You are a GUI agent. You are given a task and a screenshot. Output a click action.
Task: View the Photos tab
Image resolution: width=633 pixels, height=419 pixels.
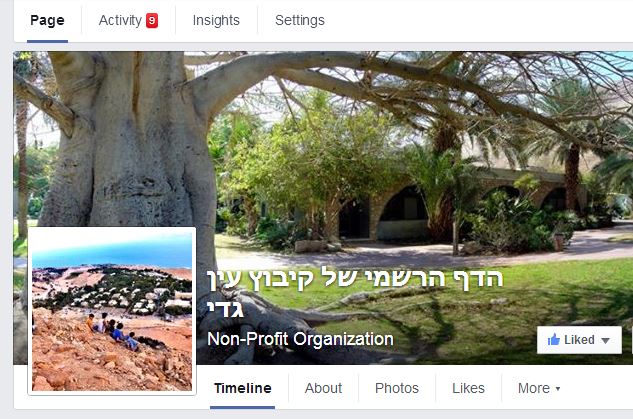(397, 388)
